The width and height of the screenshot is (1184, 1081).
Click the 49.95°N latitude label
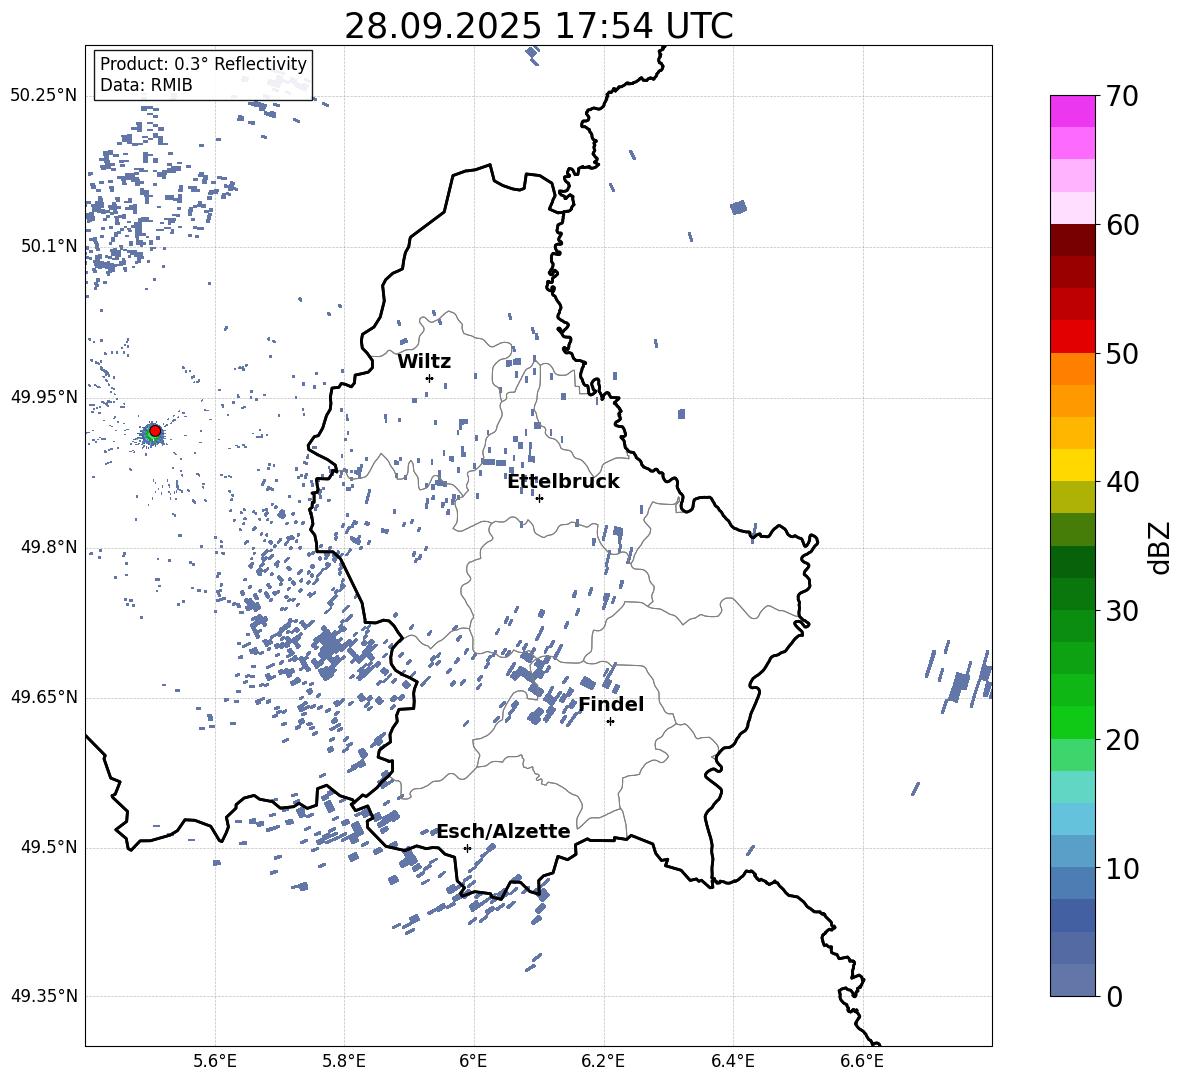click(44, 397)
